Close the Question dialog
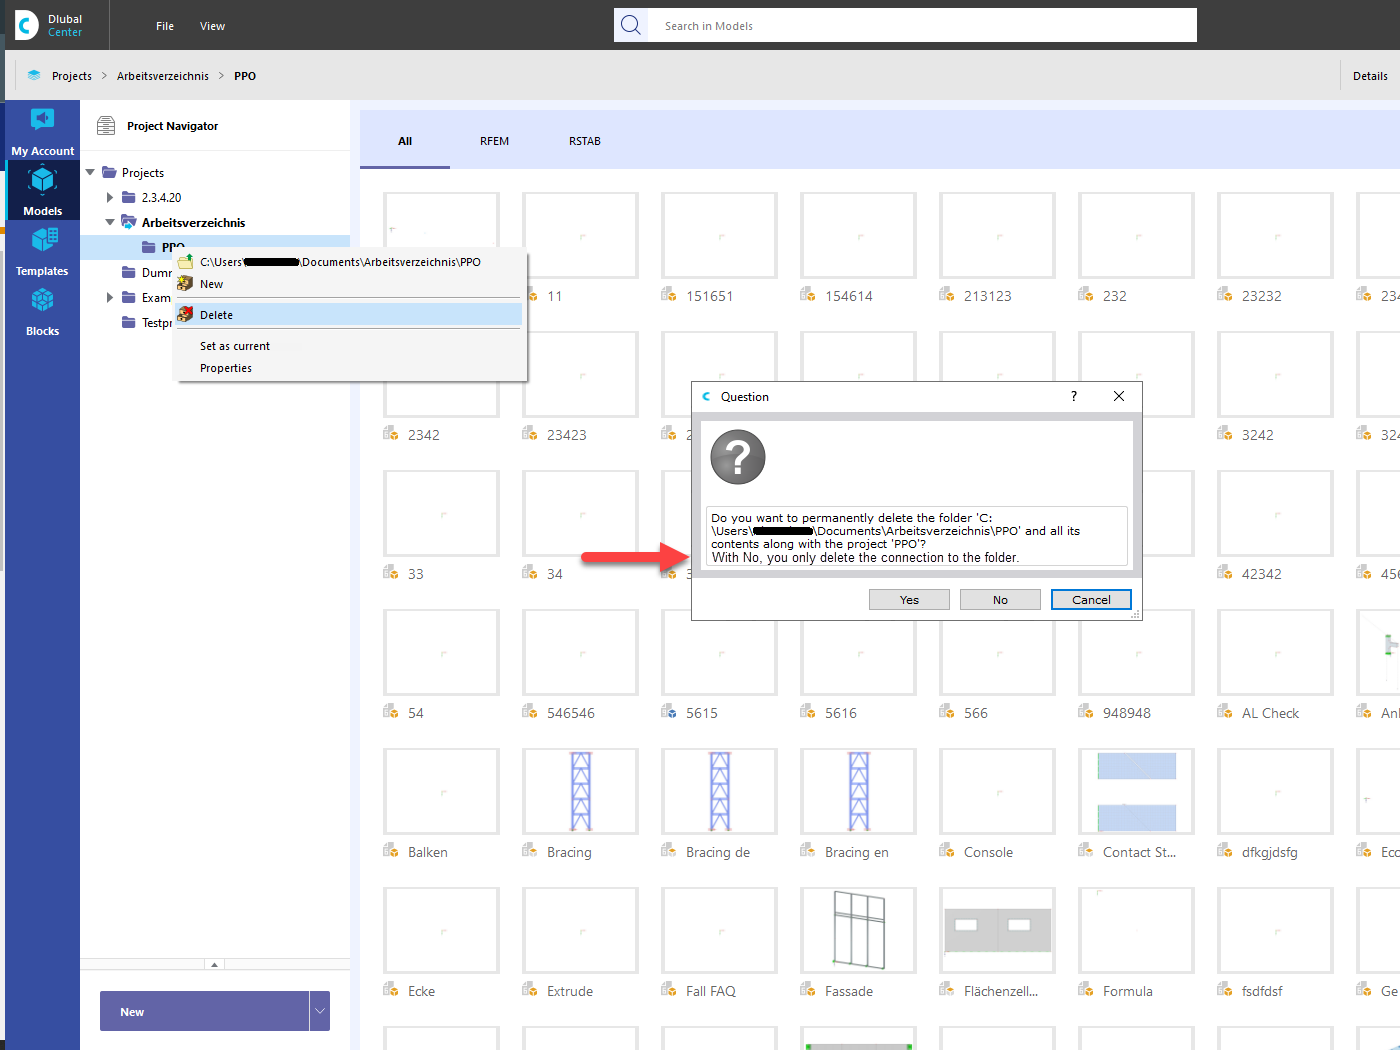 [1119, 396]
